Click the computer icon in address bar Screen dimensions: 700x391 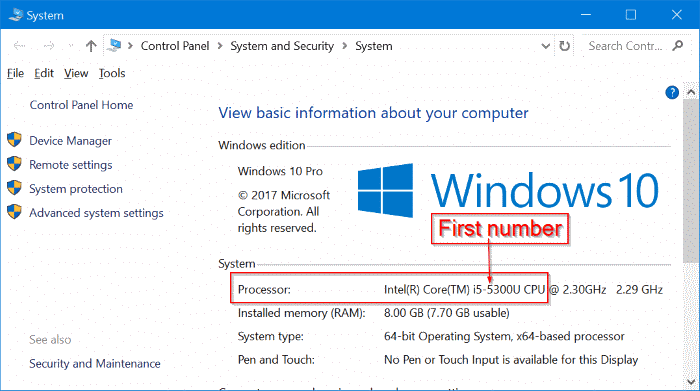coord(114,46)
